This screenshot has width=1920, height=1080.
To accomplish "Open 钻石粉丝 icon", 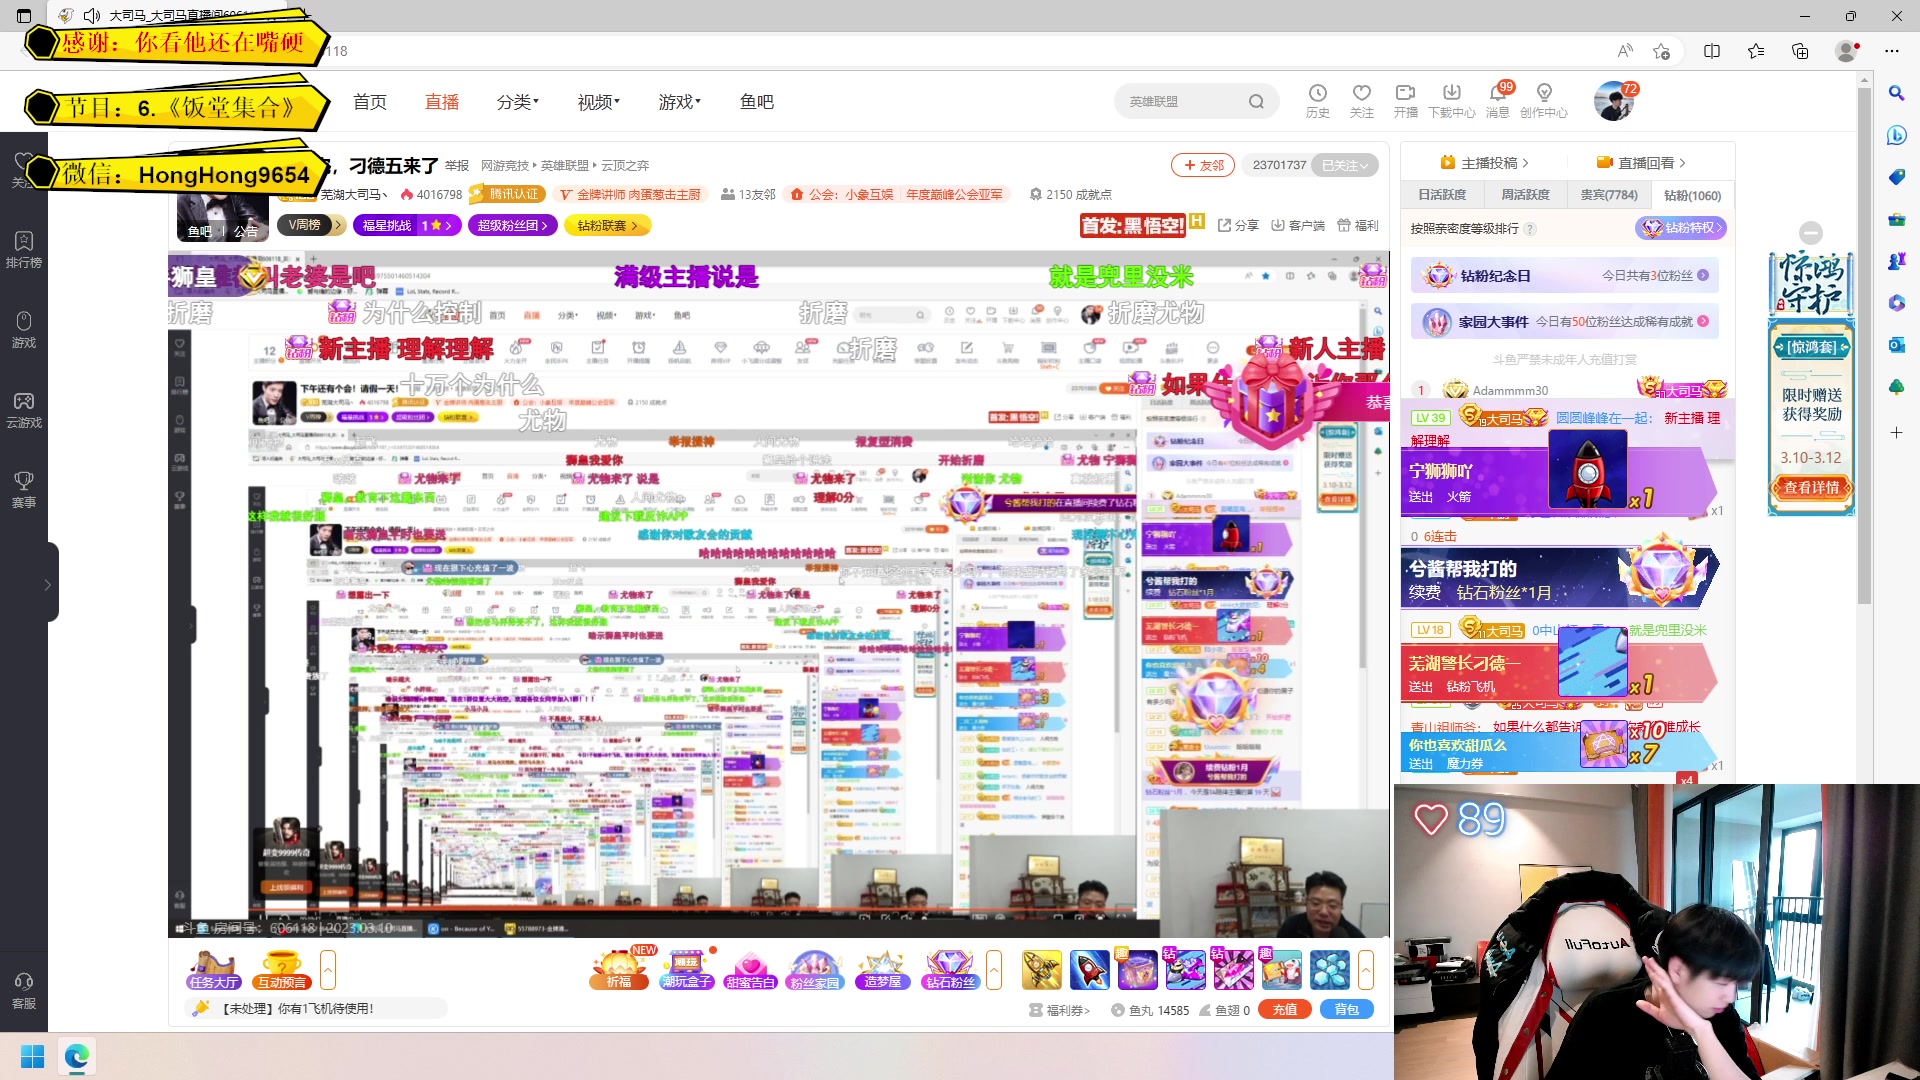I will [949, 969].
